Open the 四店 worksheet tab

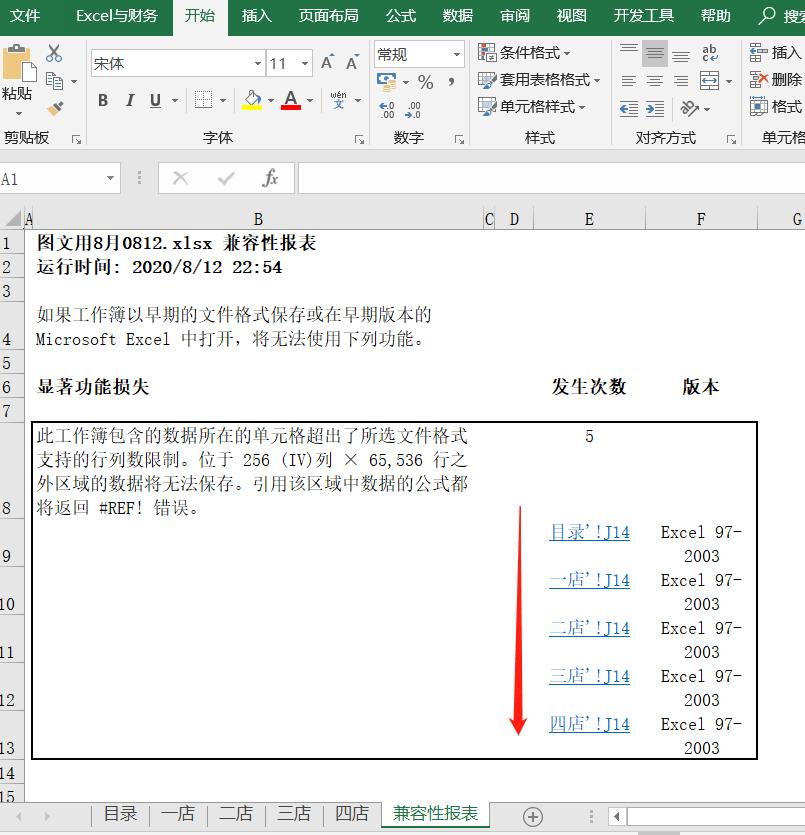(x=351, y=814)
